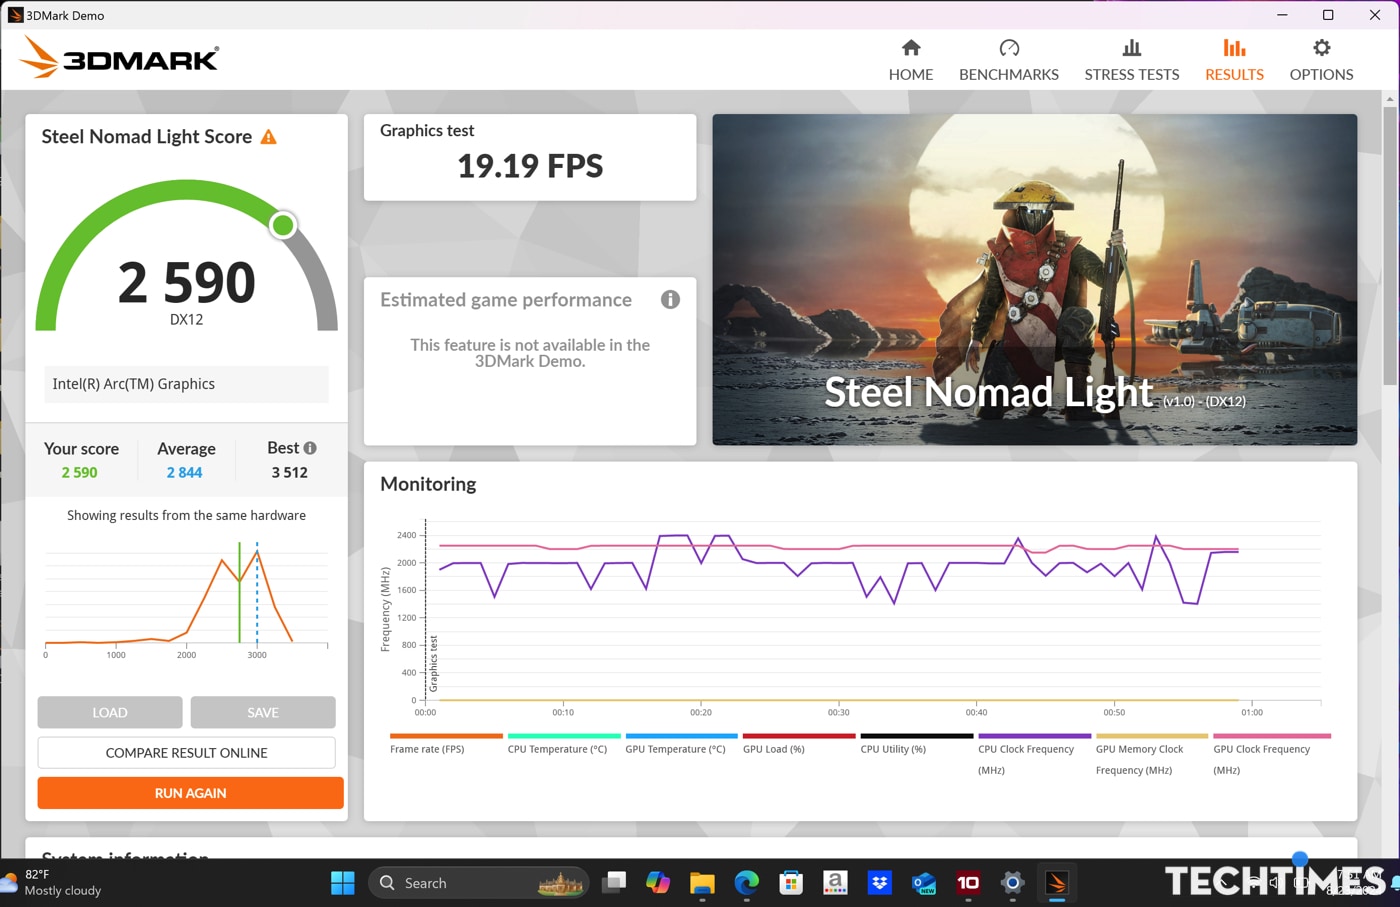Image resolution: width=1400 pixels, height=907 pixels.
Task: Toggle the GPU Load (%) legend item
Action: (798, 744)
